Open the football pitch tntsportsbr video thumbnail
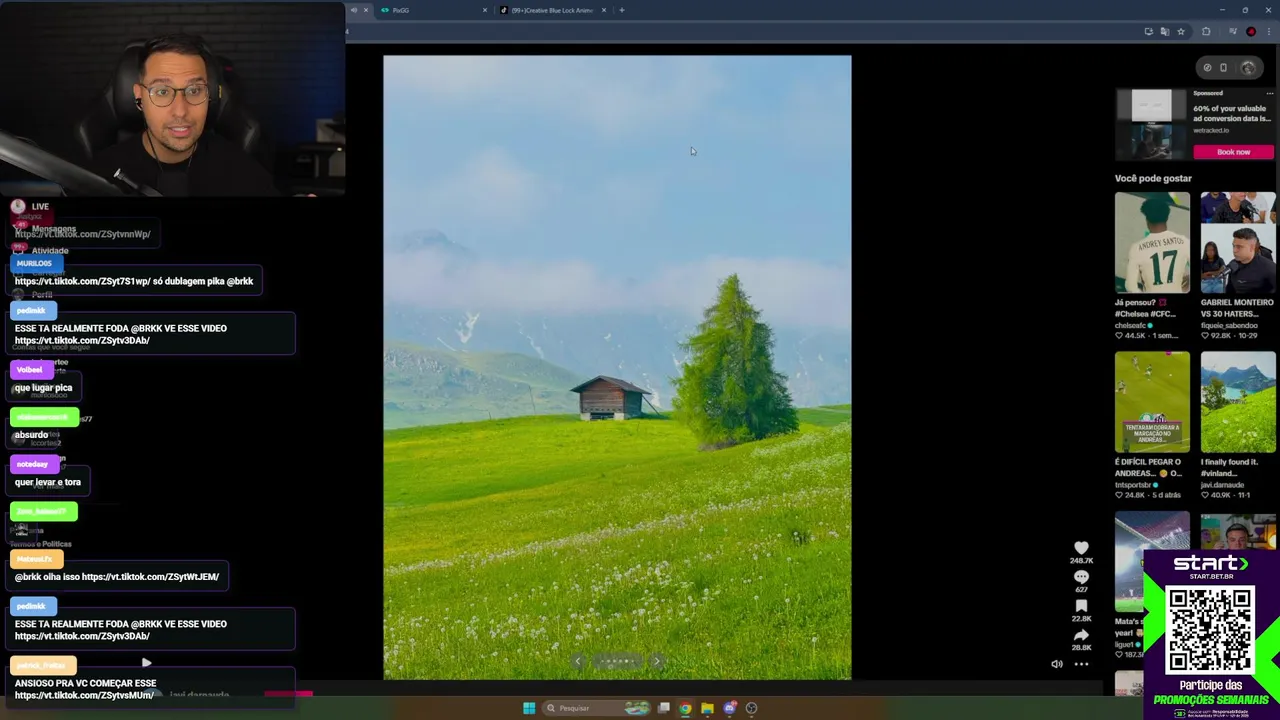1280x720 pixels. pos(1152,402)
